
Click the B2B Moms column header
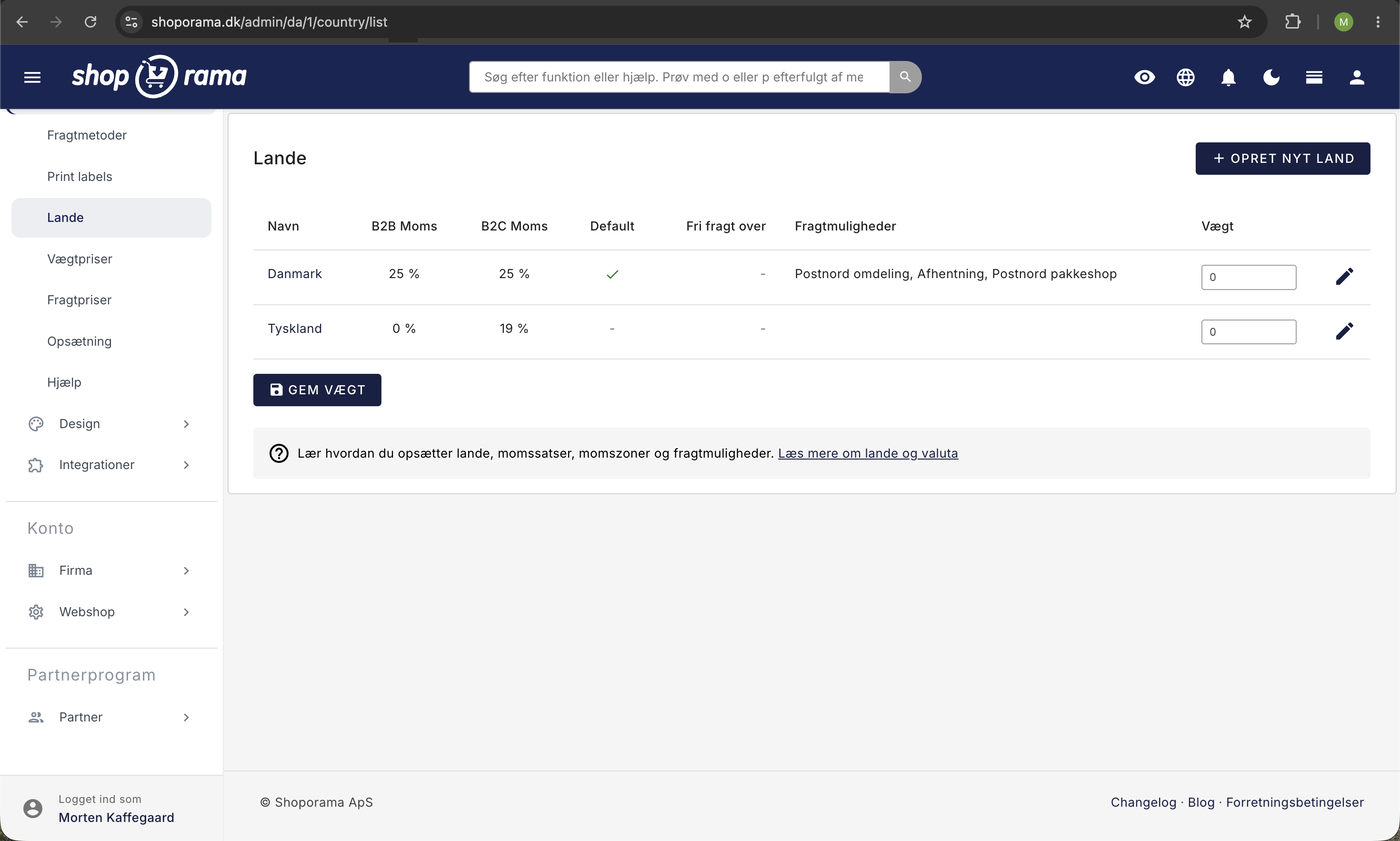coord(404,226)
